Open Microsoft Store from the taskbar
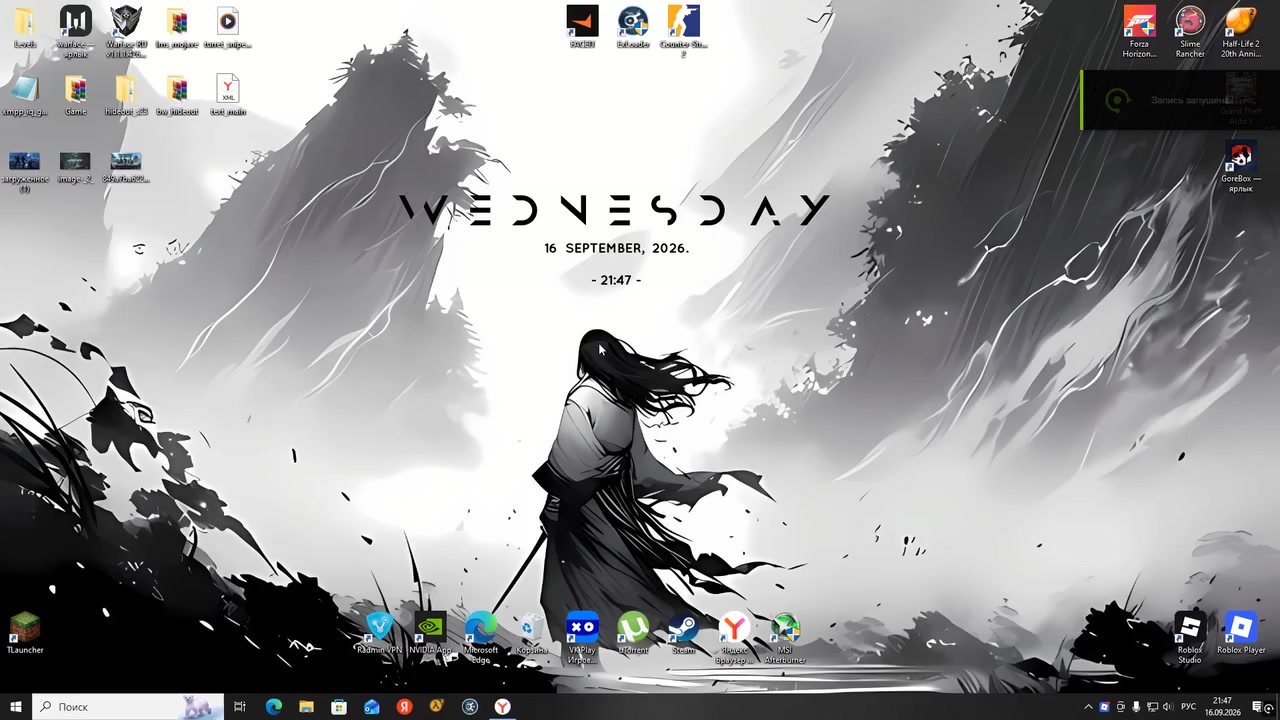The width and height of the screenshot is (1280, 720). click(339, 707)
